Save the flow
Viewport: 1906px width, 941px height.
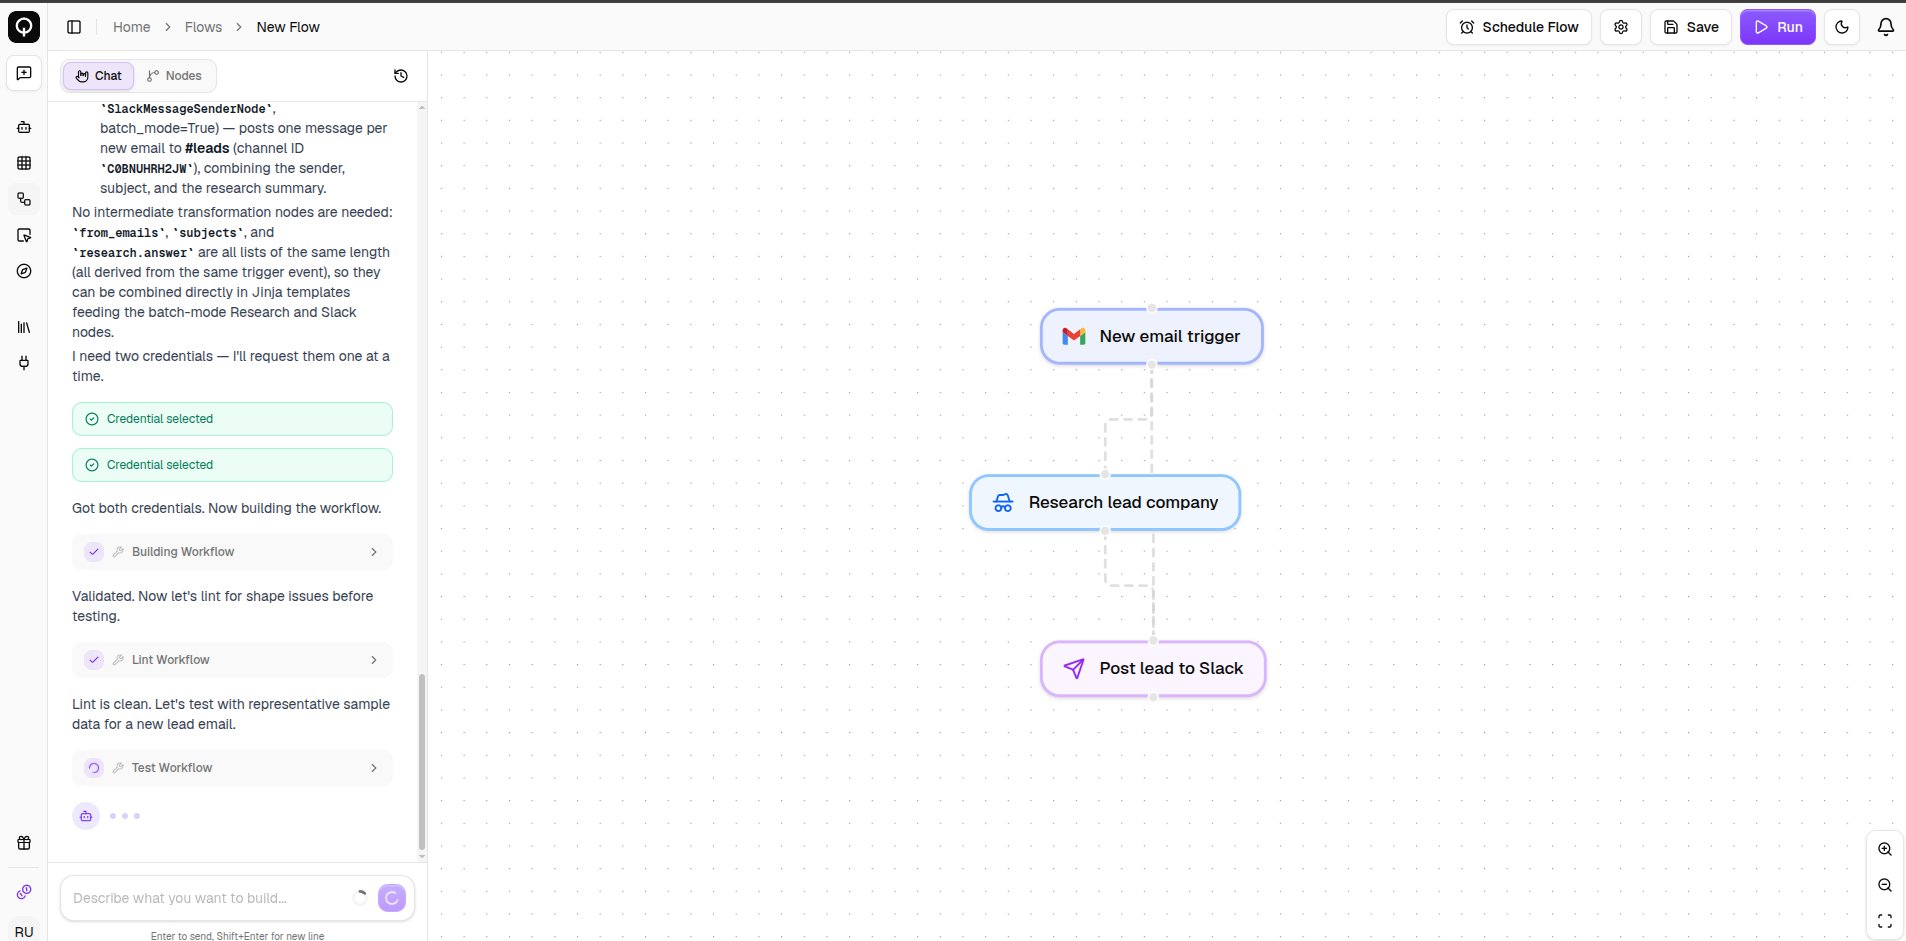pyautogui.click(x=1691, y=27)
